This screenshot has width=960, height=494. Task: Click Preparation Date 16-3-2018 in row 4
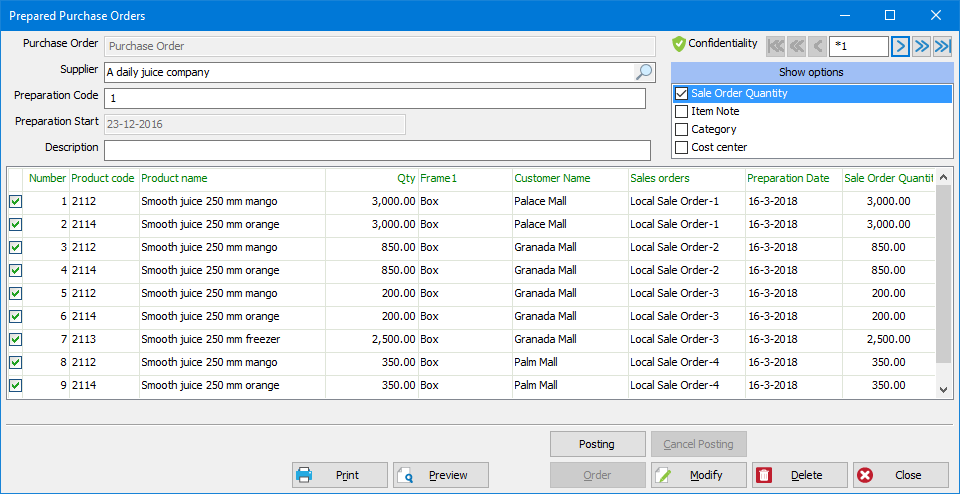(772, 270)
